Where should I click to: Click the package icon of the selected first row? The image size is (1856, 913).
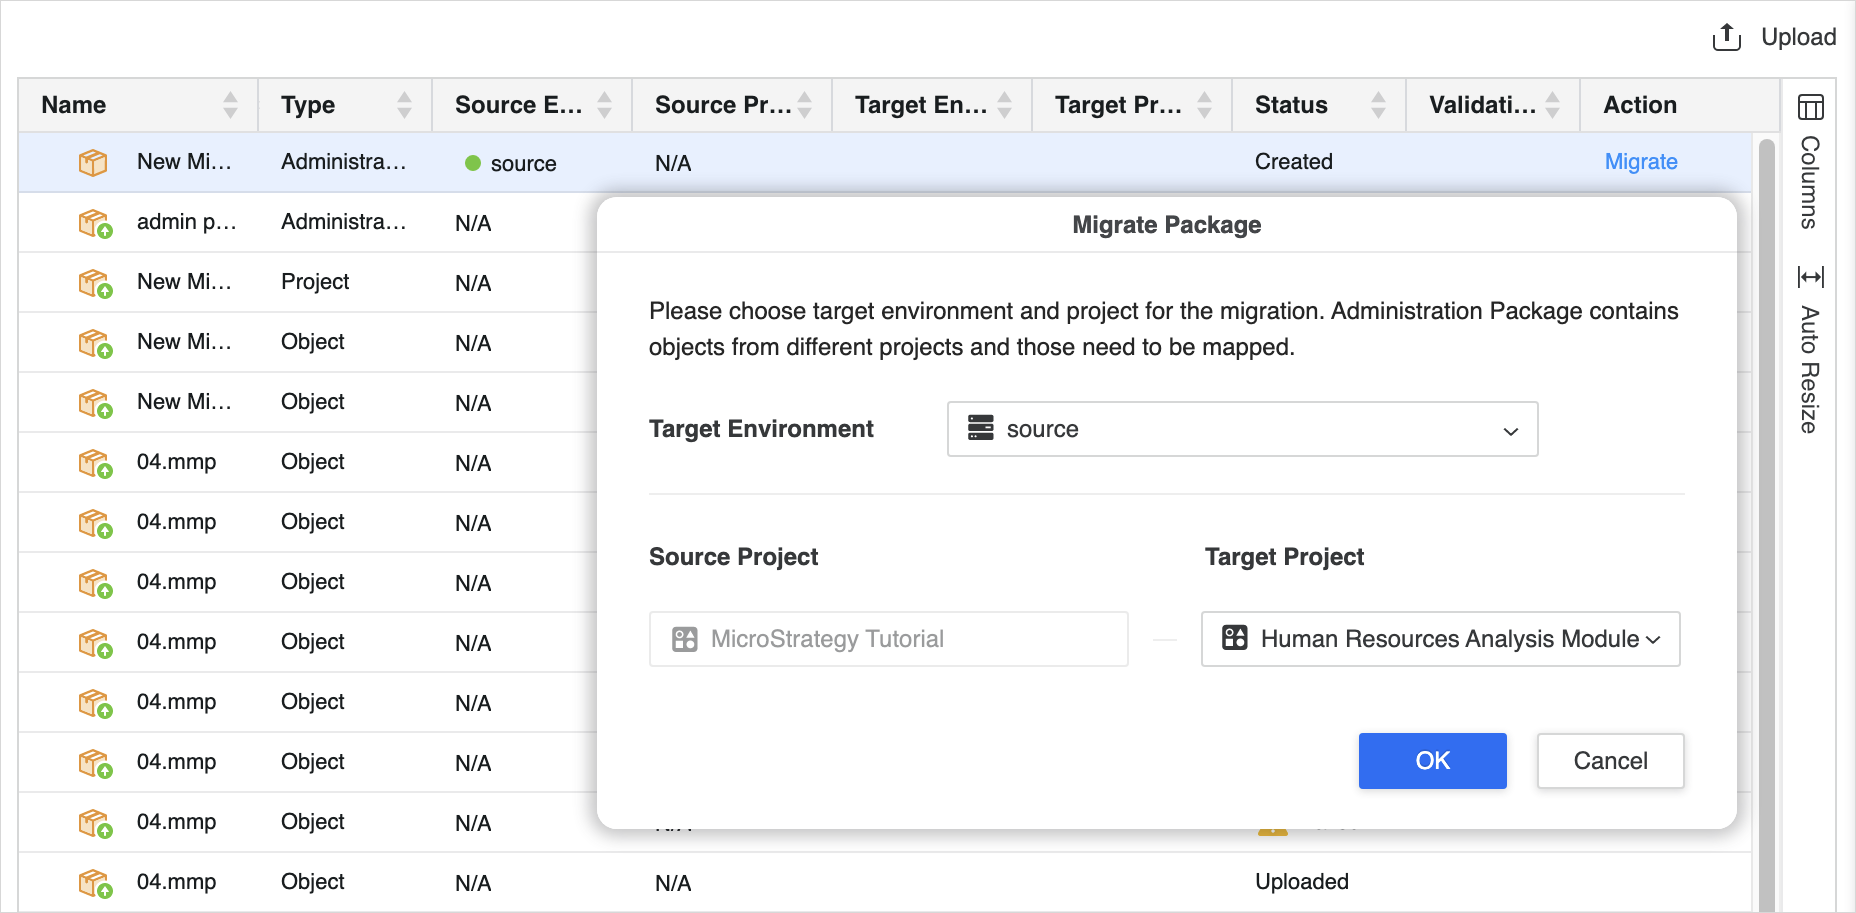click(x=93, y=162)
